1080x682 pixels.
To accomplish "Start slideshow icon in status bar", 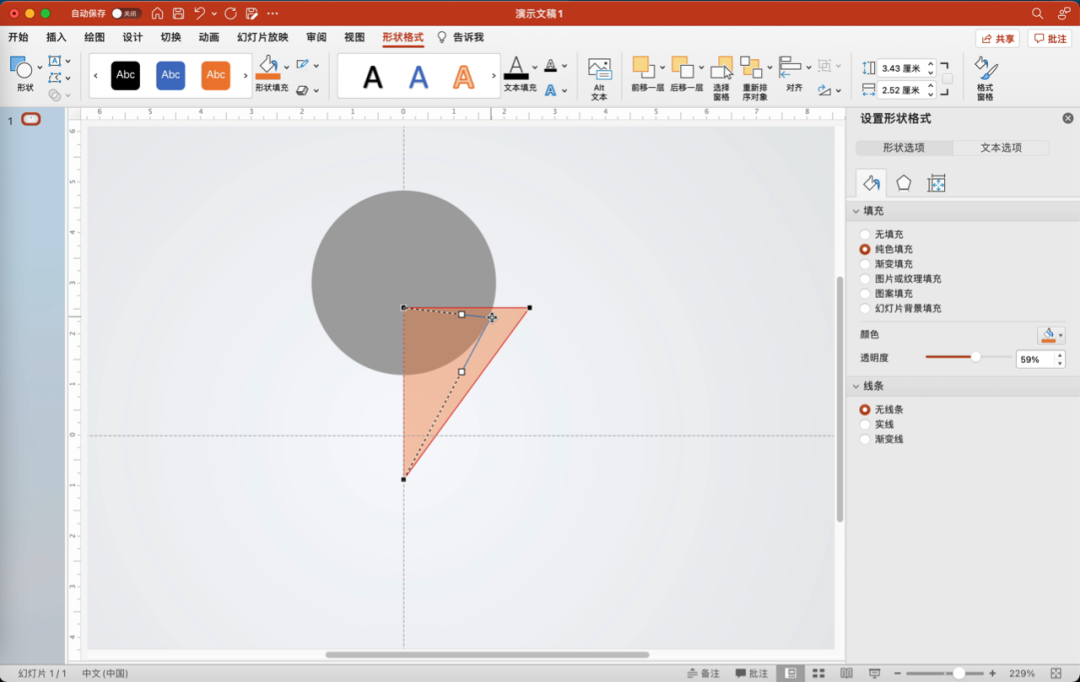I will coord(874,673).
